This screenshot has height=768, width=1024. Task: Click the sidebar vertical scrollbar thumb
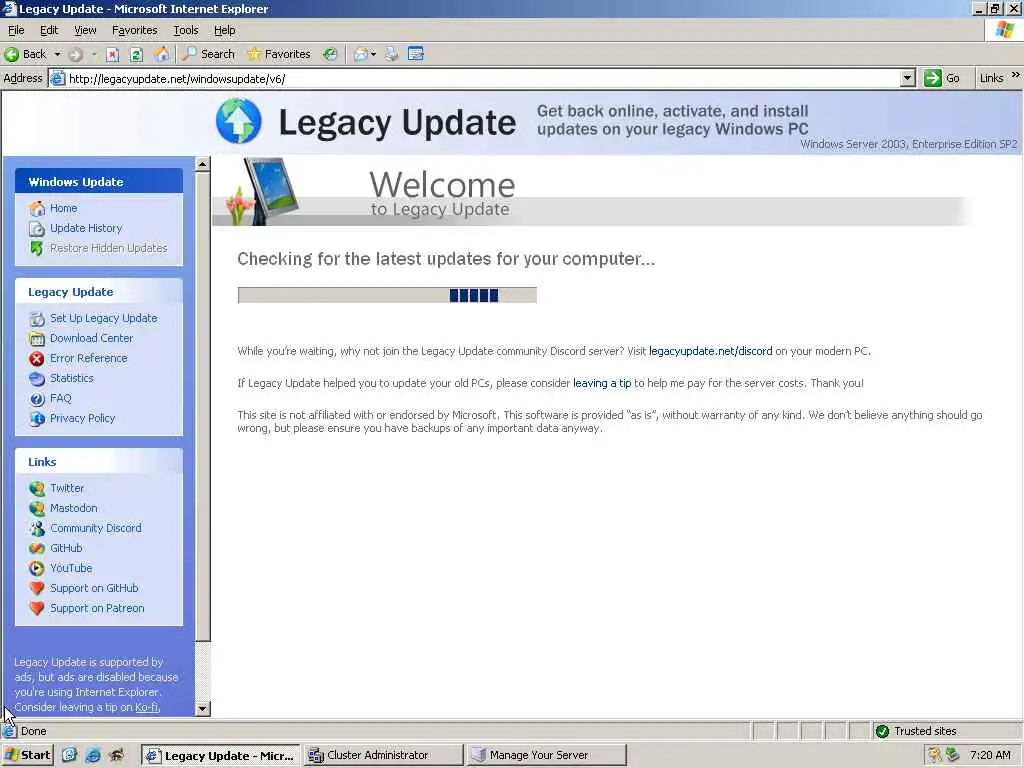tap(202, 407)
